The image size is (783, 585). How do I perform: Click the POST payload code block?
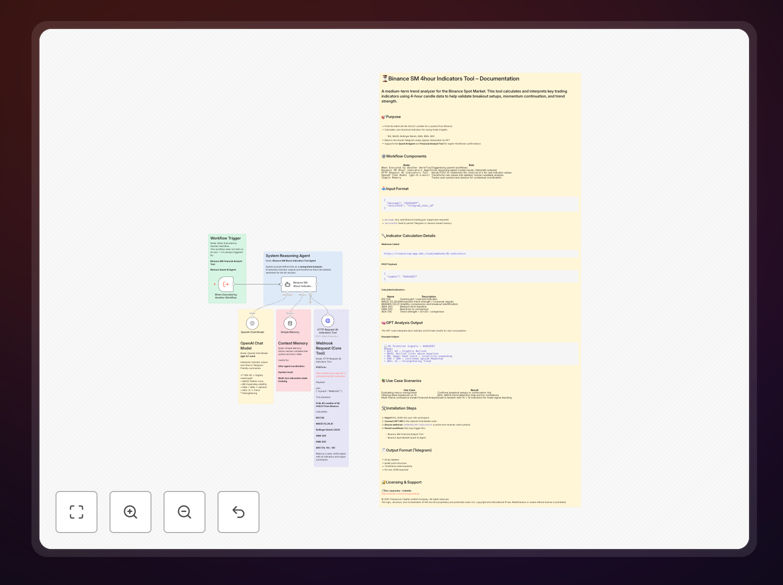[x=479, y=276]
